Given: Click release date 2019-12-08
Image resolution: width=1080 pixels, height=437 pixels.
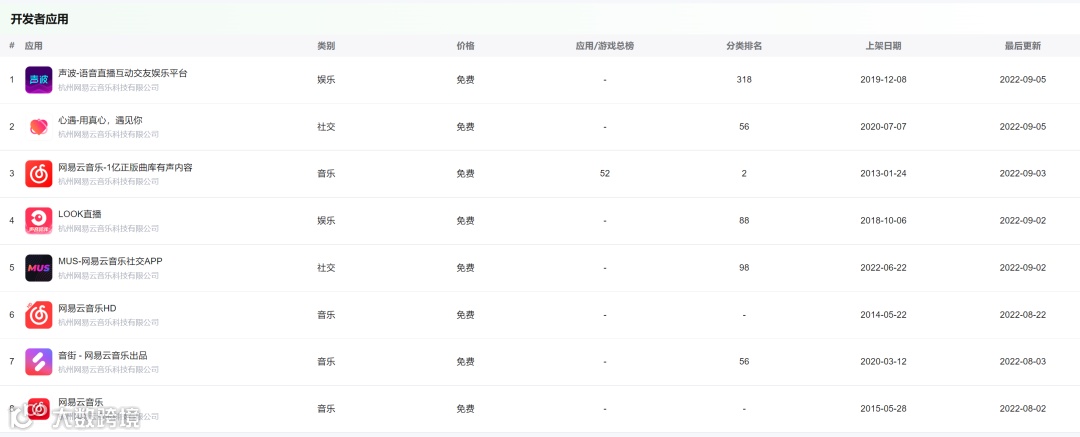Looking at the screenshot, I should pos(884,80).
